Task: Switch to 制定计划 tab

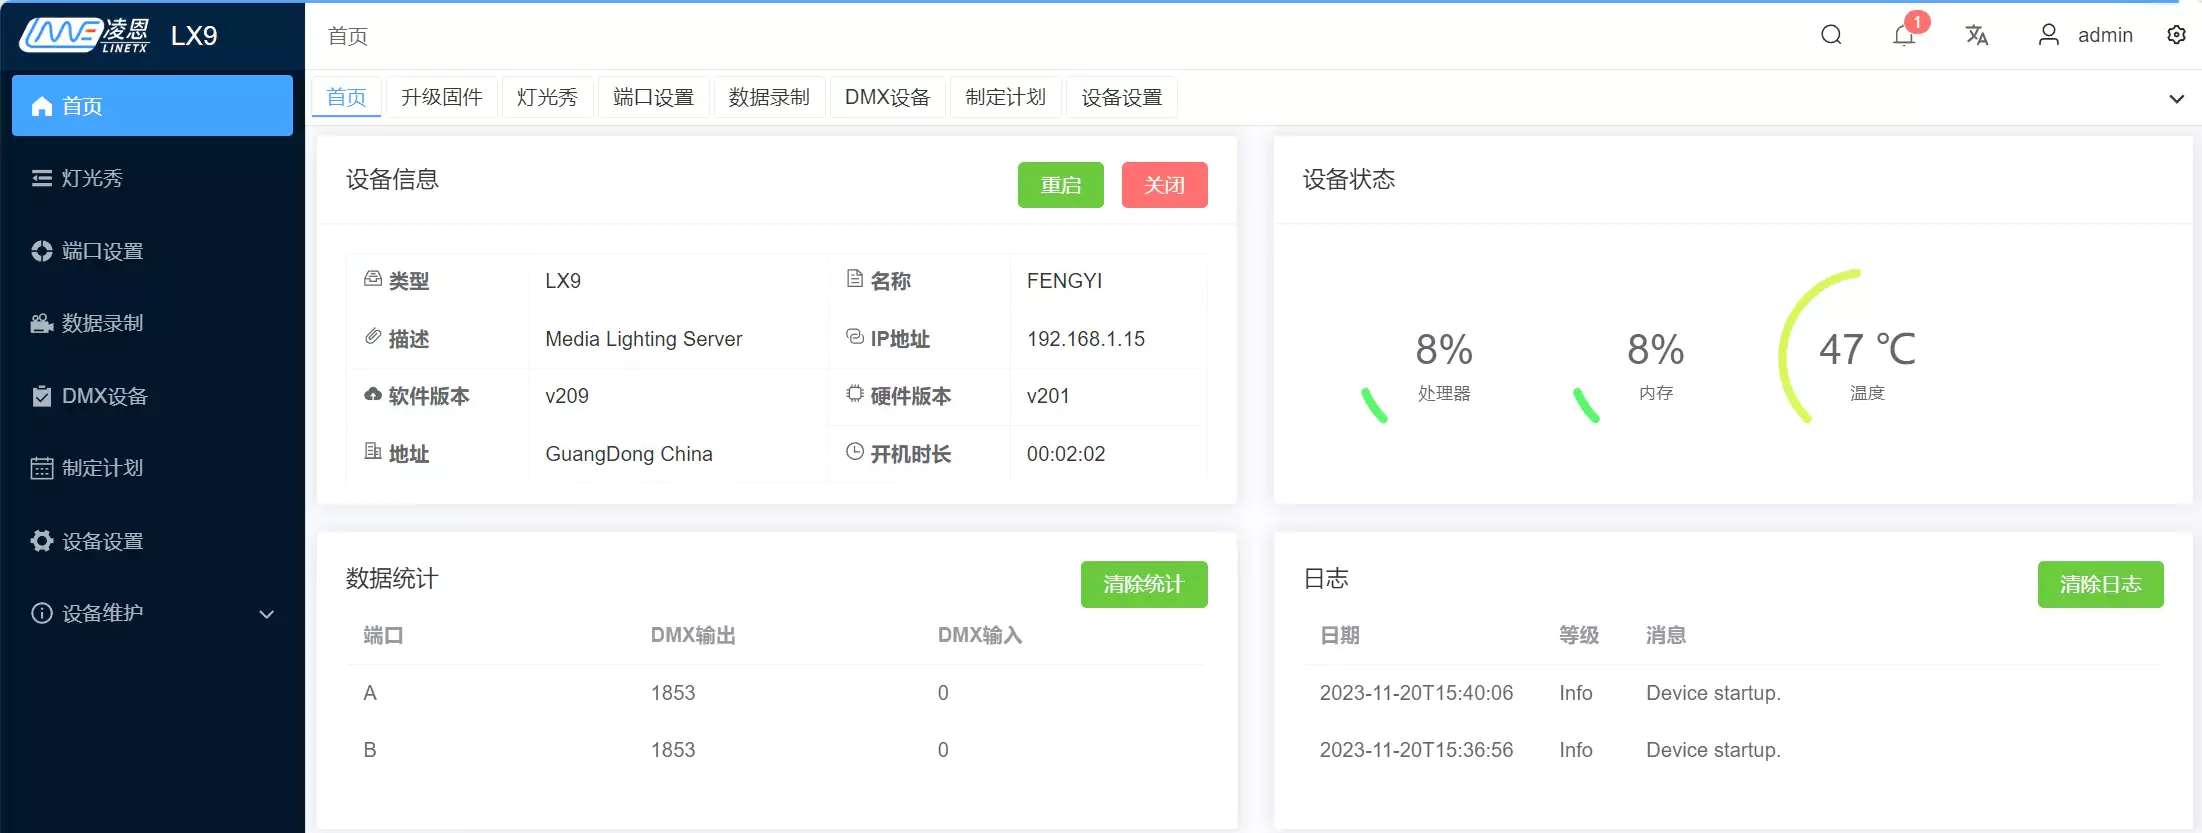Action: pos(1006,97)
